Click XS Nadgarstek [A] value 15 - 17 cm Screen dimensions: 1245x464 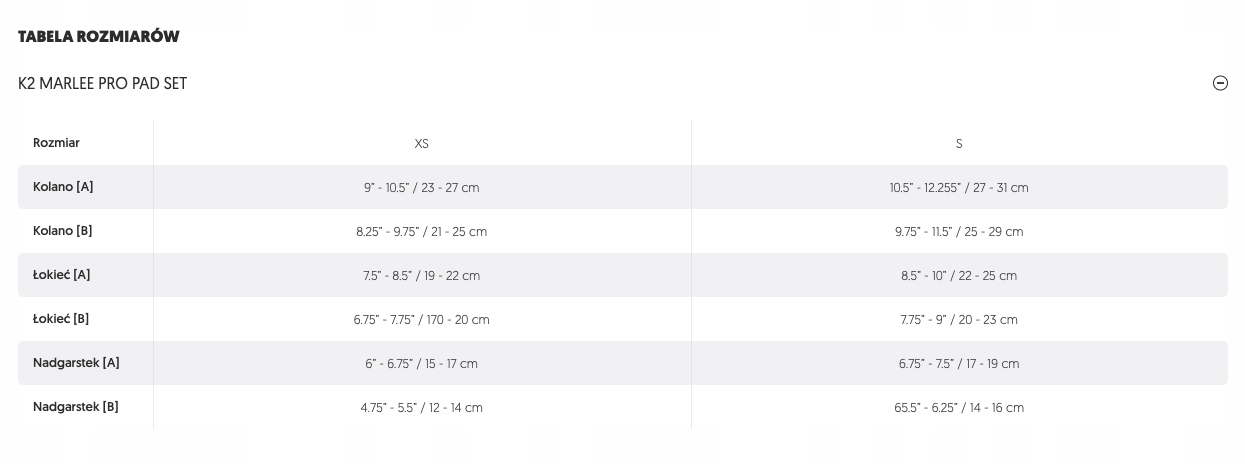(422, 364)
